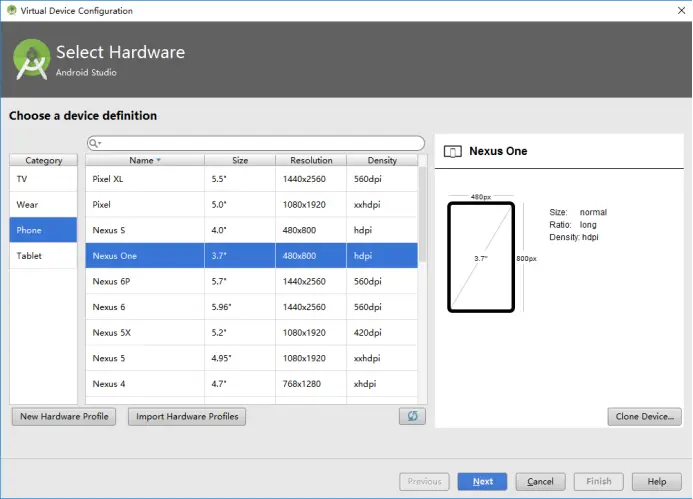This screenshot has width=693, height=499.
Task: Select the Nexus 5 device name cell
Action: click(145, 358)
